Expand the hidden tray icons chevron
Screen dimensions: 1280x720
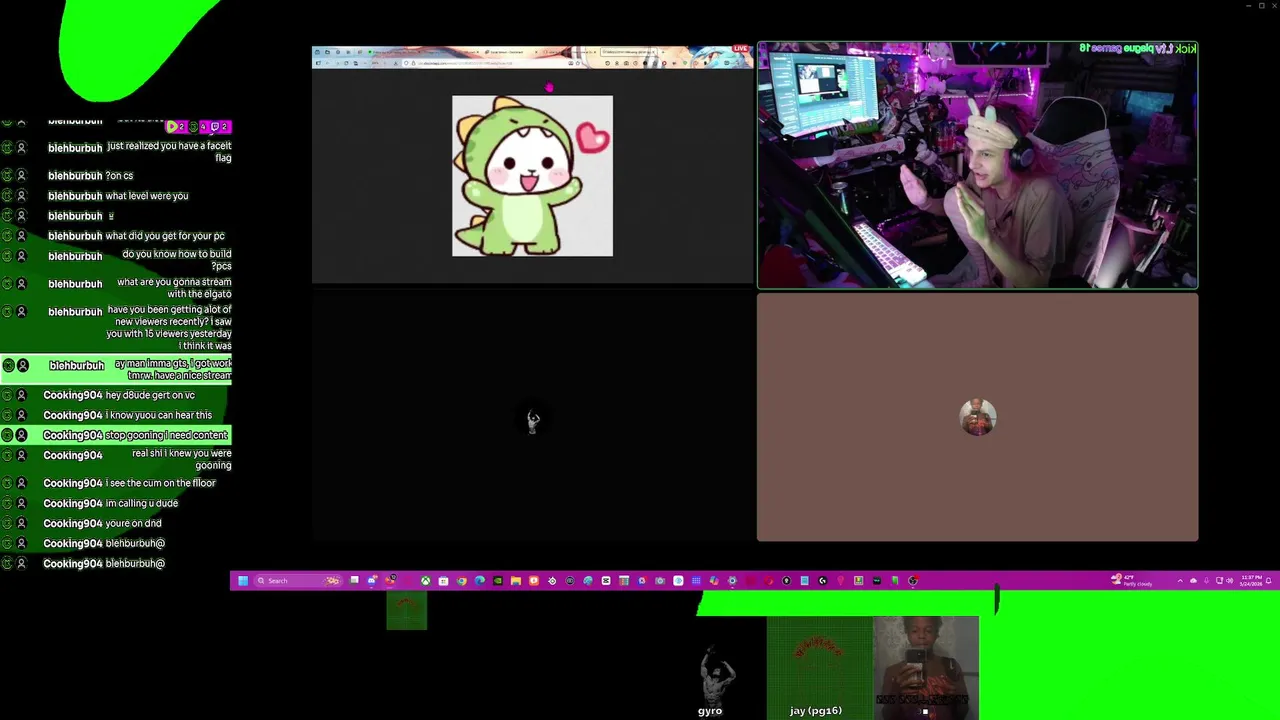click(x=1180, y=580)
